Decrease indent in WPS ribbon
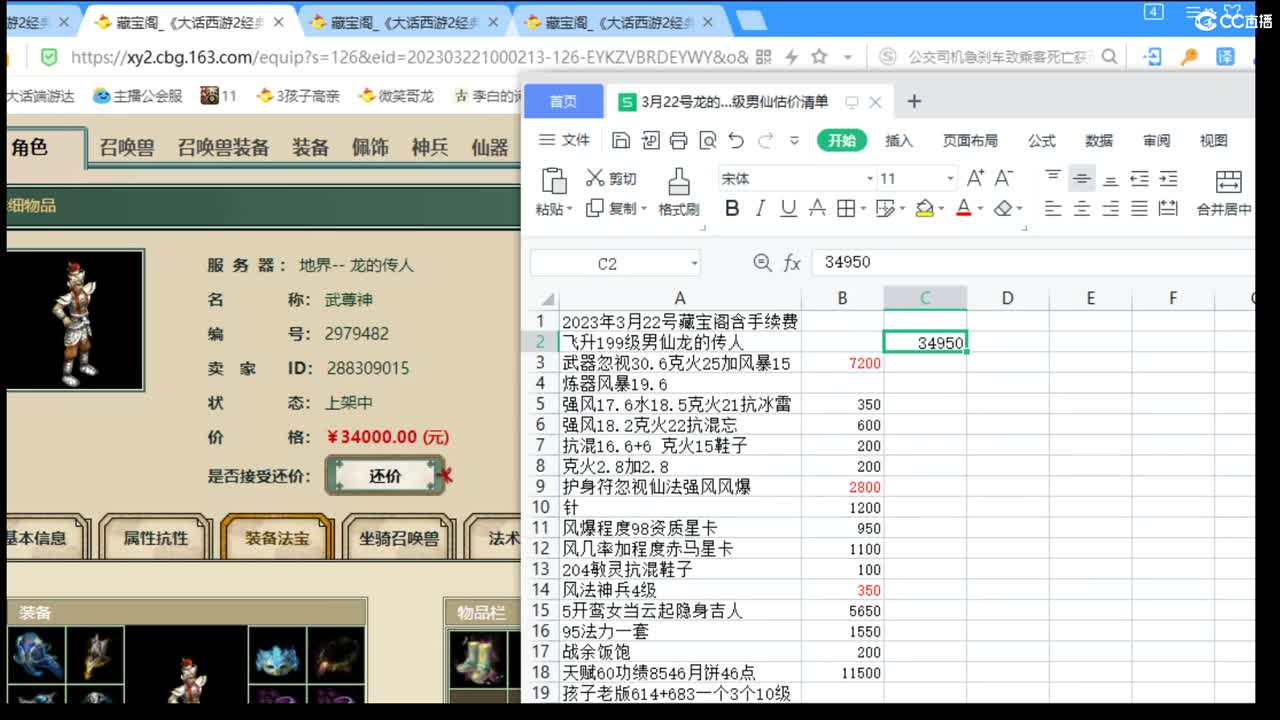 (x=1139, y=178)
